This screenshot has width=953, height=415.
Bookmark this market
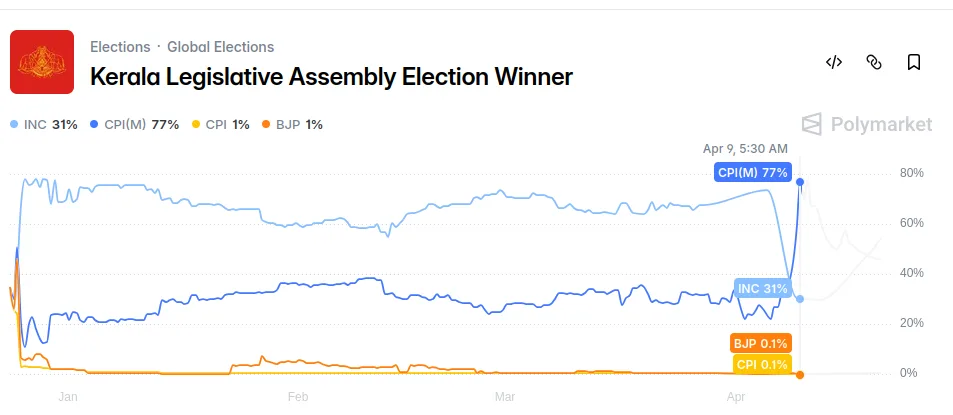[x=913, y=62]
